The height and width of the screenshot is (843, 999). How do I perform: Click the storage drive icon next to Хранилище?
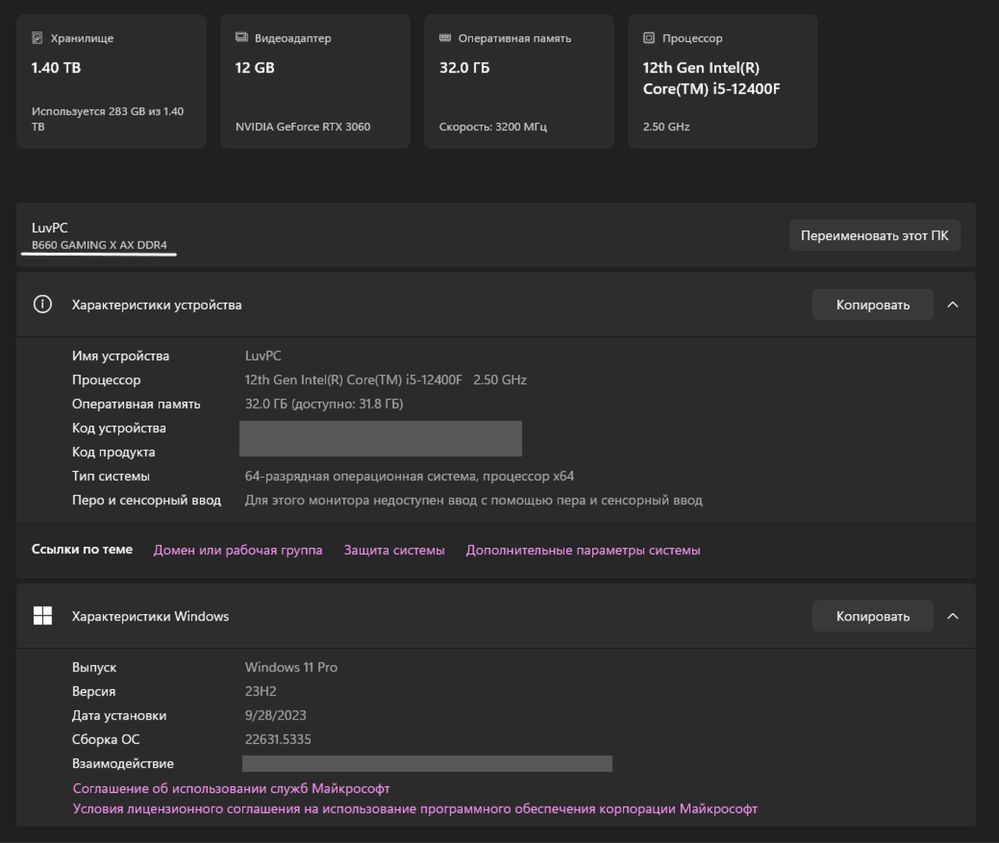coord(38,38)
